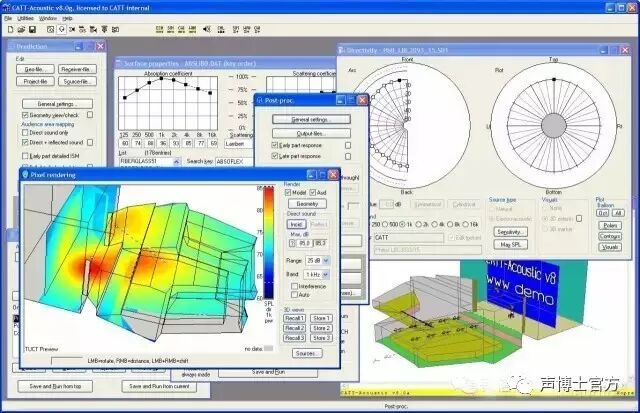Click the Surface properties window title icon
This screenshot has width=640, height=413.
(119, 63)
